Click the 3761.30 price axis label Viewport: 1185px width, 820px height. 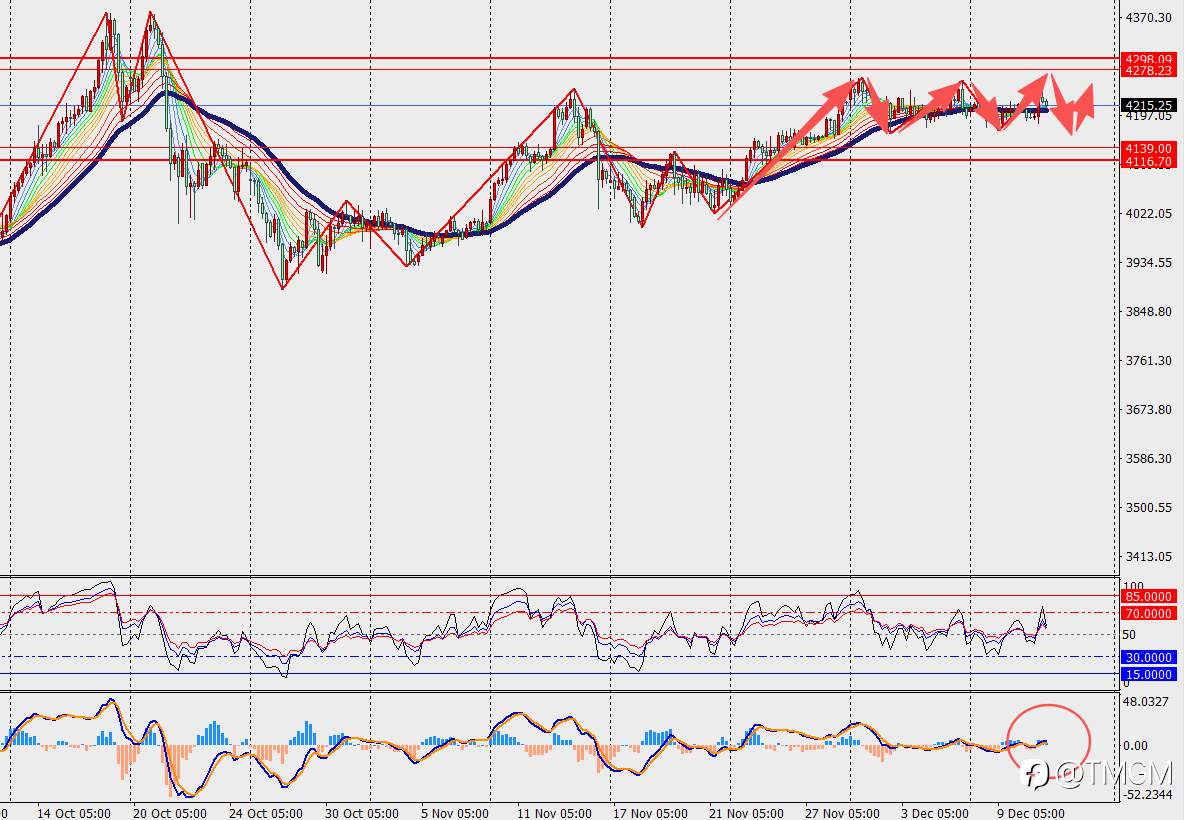click(x=1149, y=360)
